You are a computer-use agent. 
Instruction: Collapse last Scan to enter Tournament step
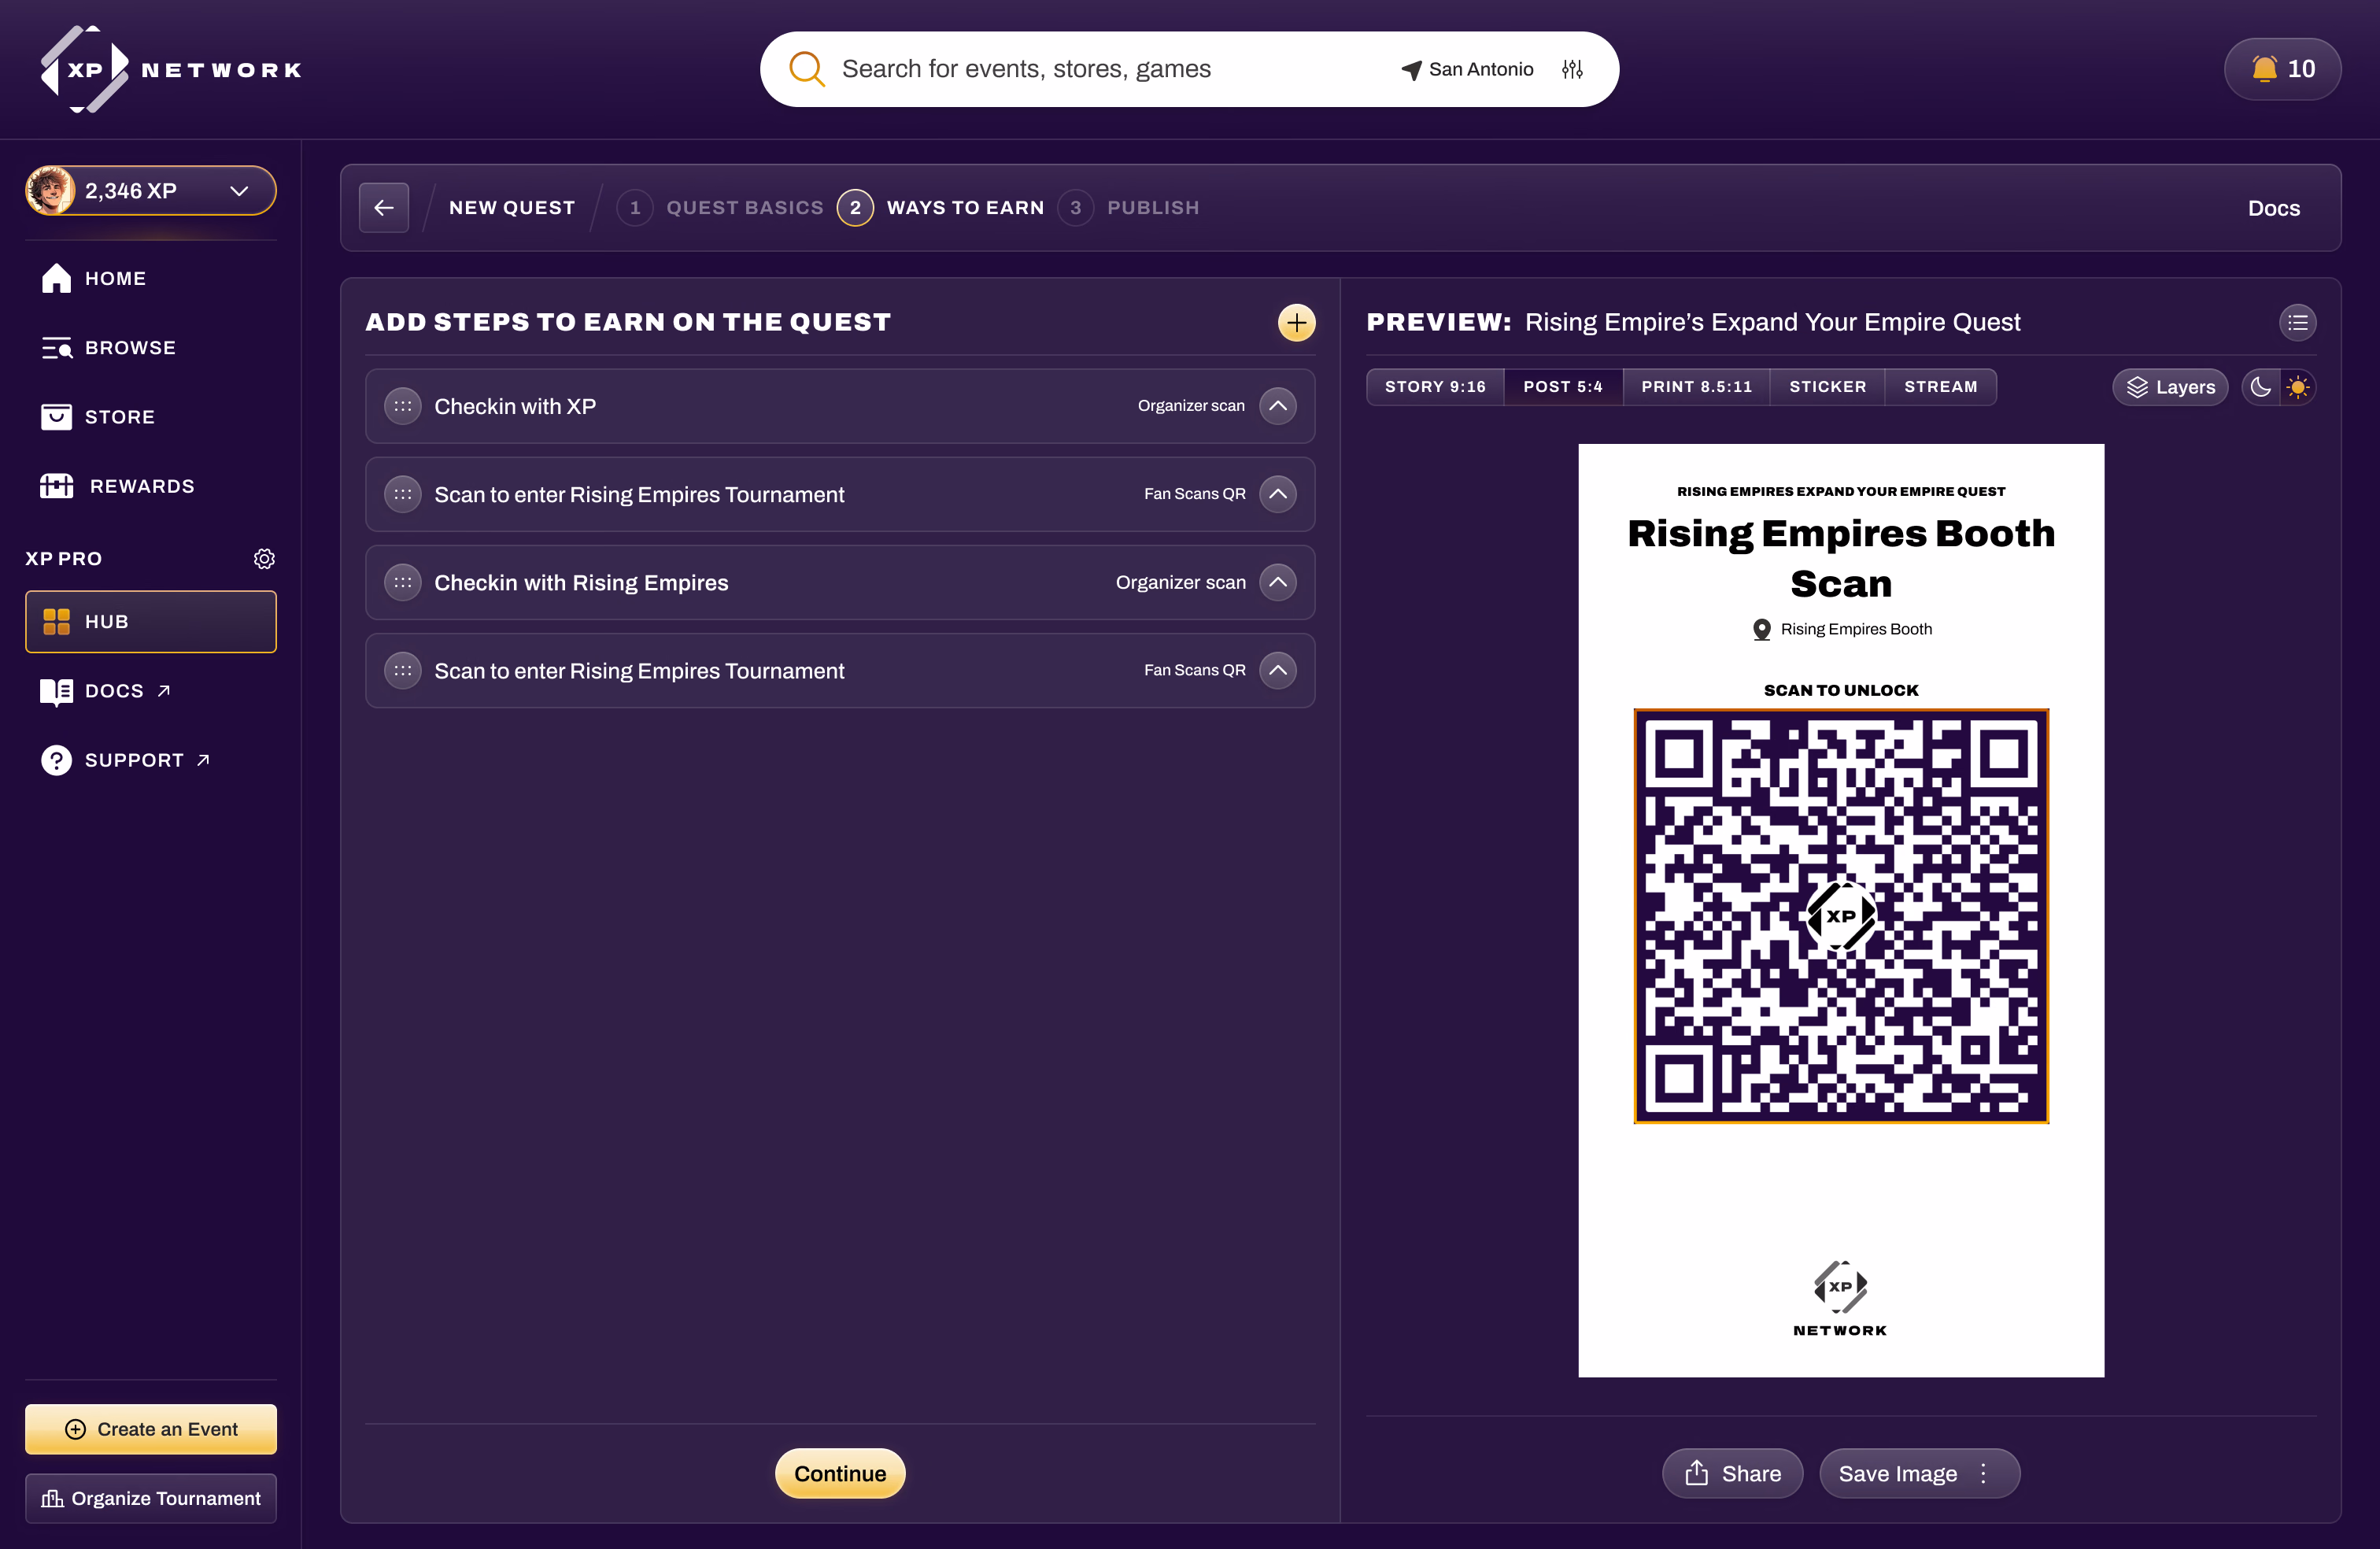1278,670
